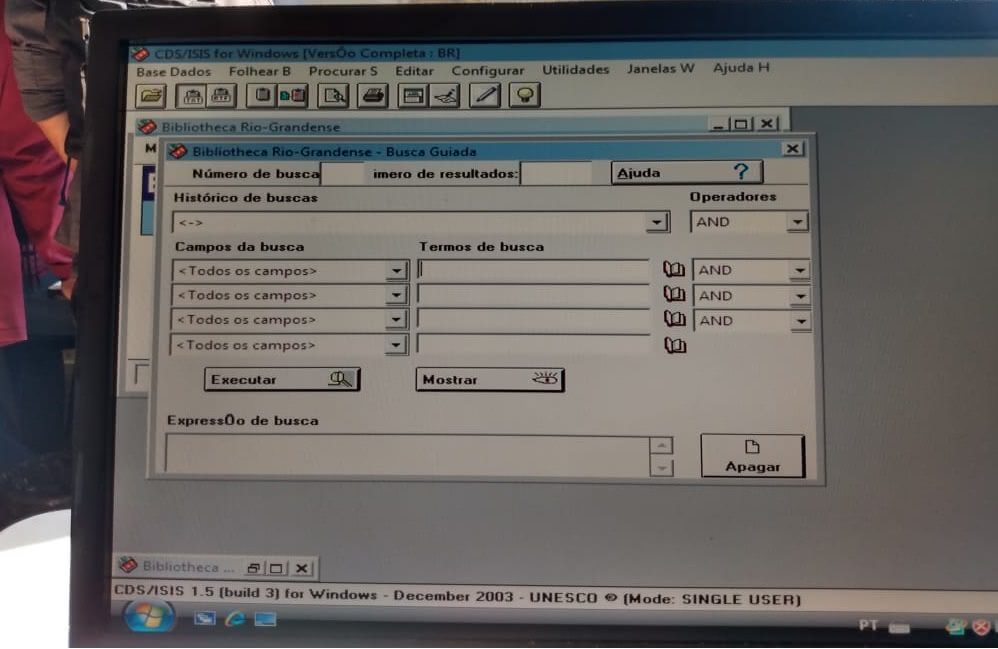Click the data entry form toolbar icon
Viewport: 998px width, 649px height.
tap(413, 96)
